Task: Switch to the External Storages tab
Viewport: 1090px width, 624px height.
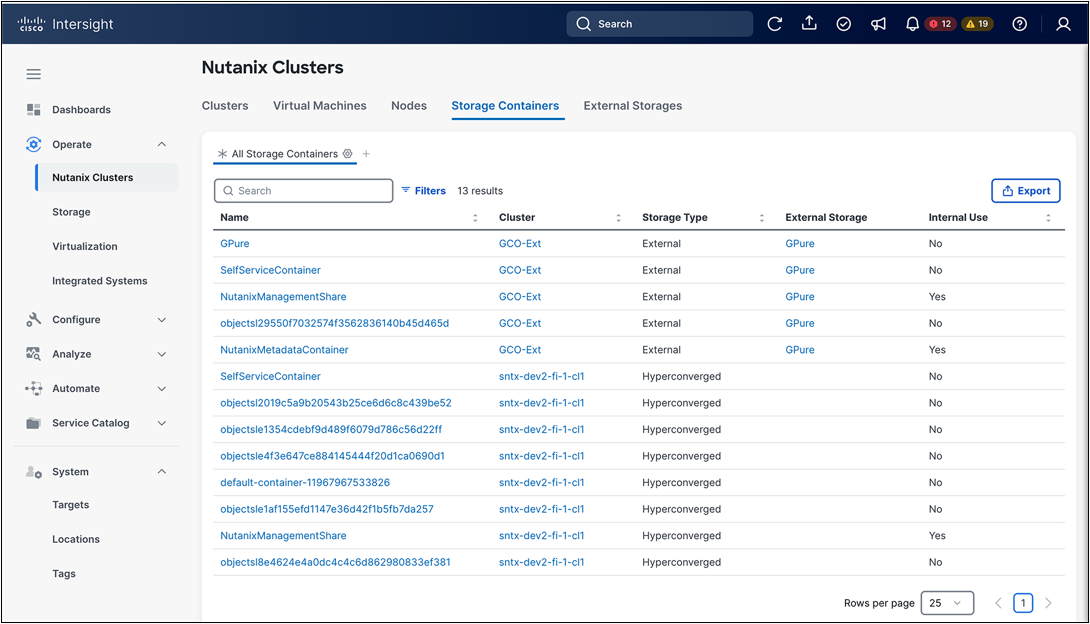Action: tap(633, 106)
